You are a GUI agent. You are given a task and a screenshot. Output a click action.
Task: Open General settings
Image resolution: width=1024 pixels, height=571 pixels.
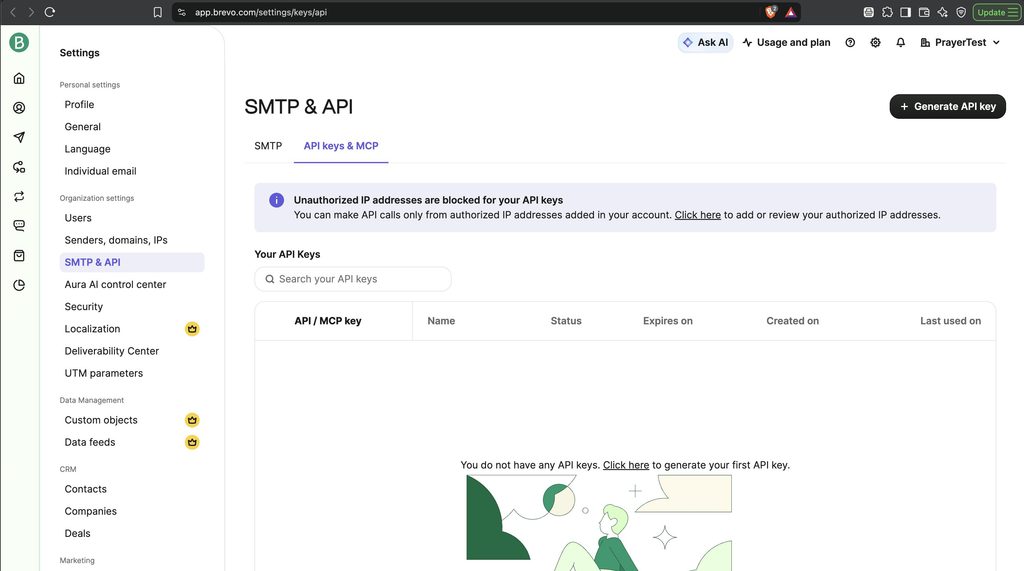[x=82, y=127]
